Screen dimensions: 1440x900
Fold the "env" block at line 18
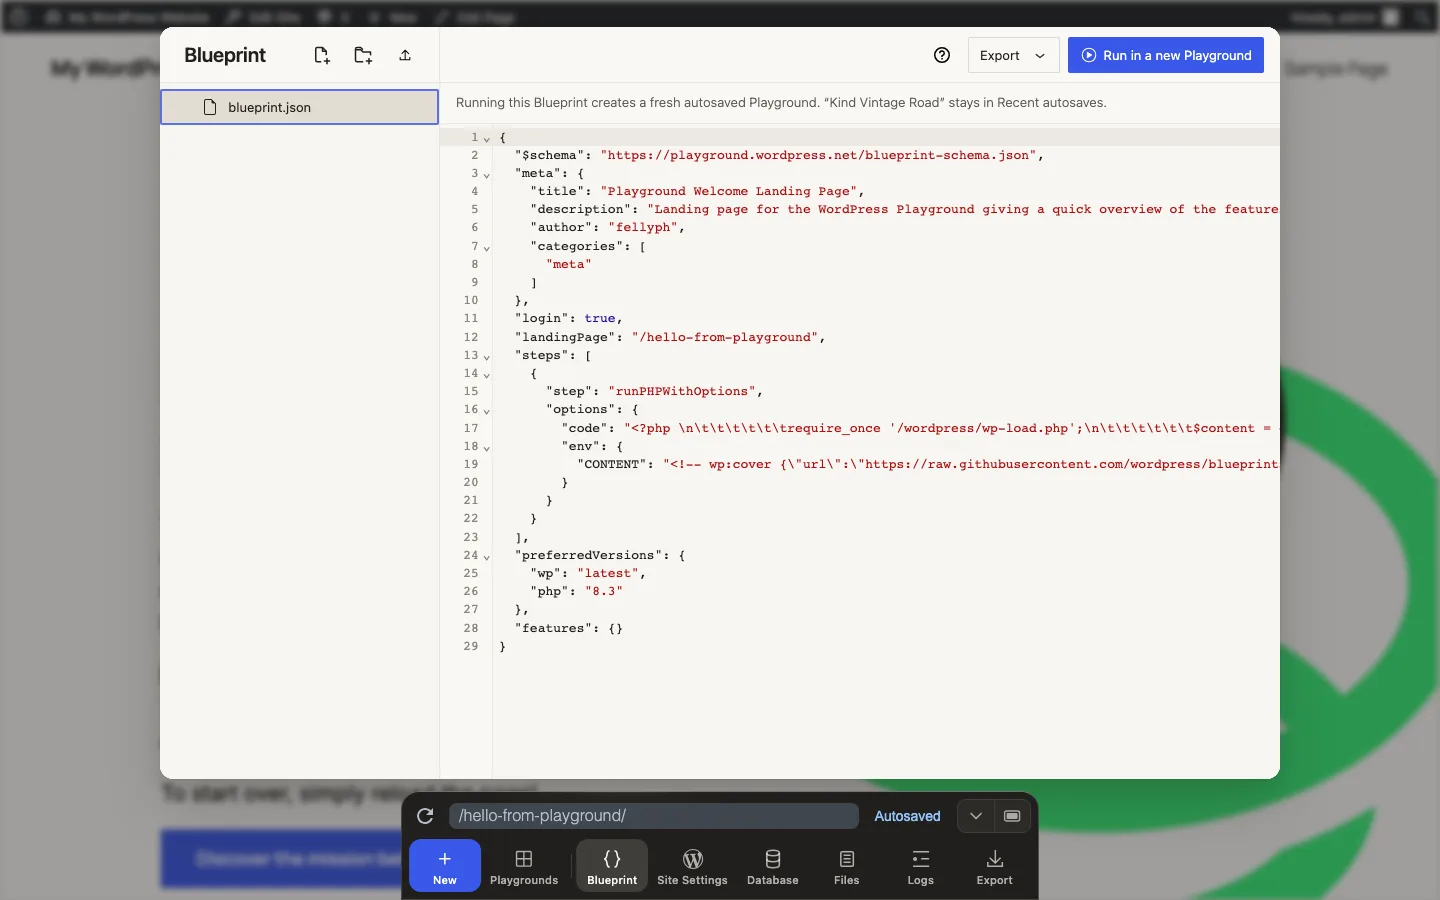click(487, 448)
